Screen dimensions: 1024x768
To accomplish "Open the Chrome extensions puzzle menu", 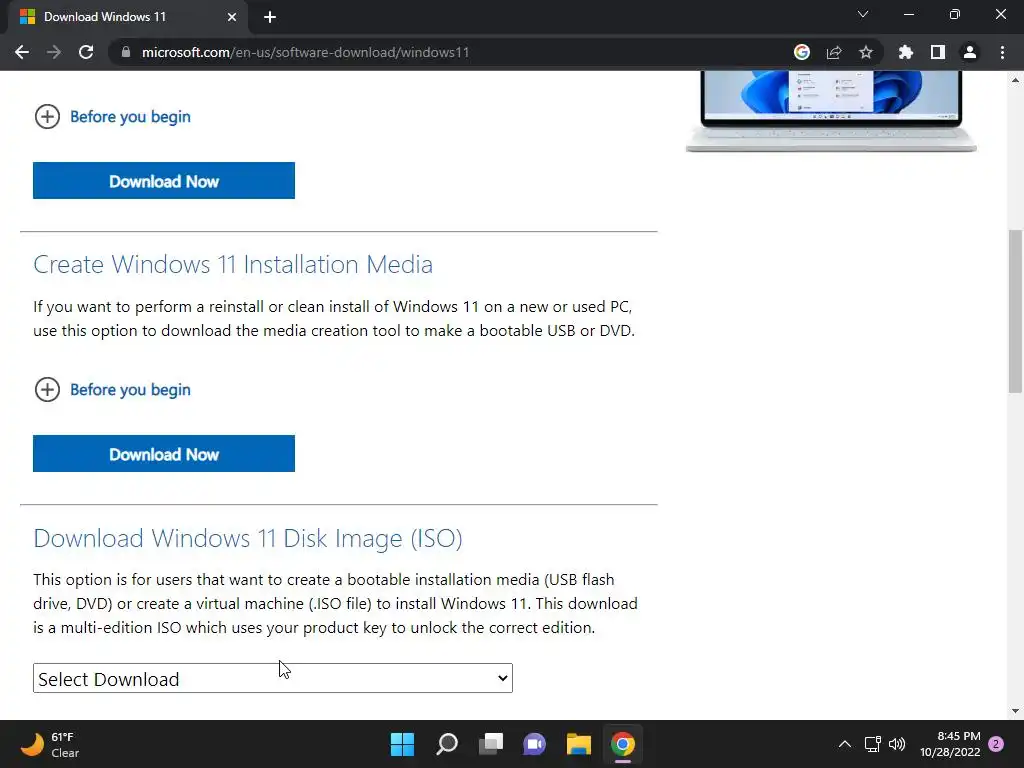I will click(906, 52).
